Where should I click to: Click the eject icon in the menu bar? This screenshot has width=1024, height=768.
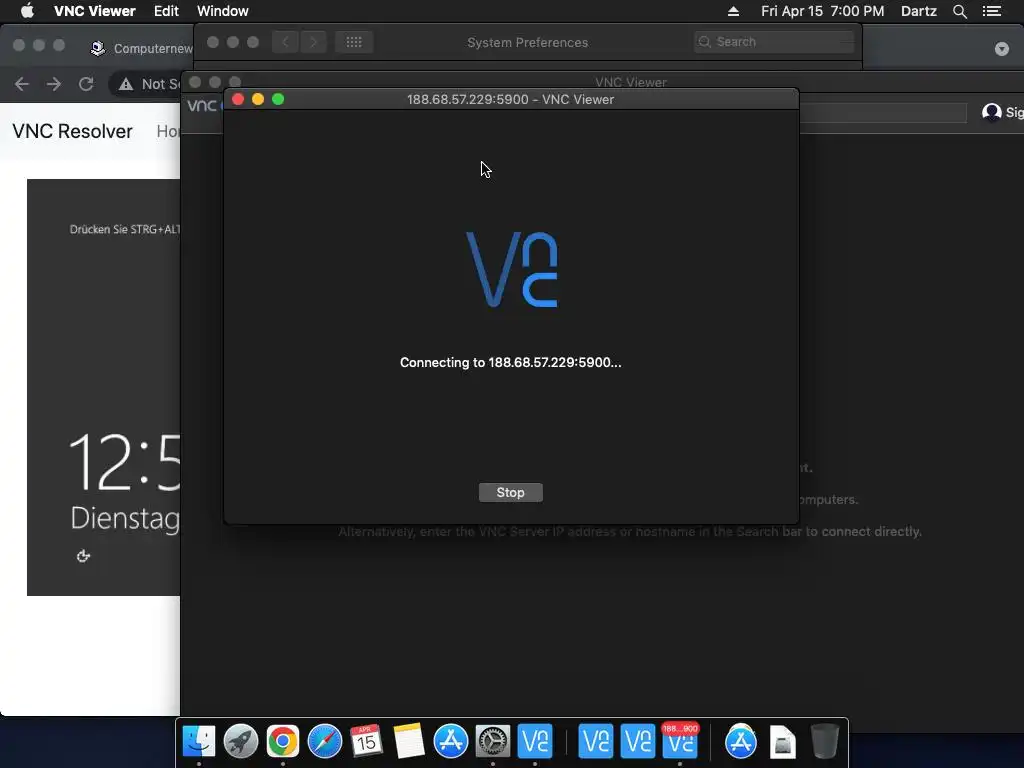[x=733, y=11]
